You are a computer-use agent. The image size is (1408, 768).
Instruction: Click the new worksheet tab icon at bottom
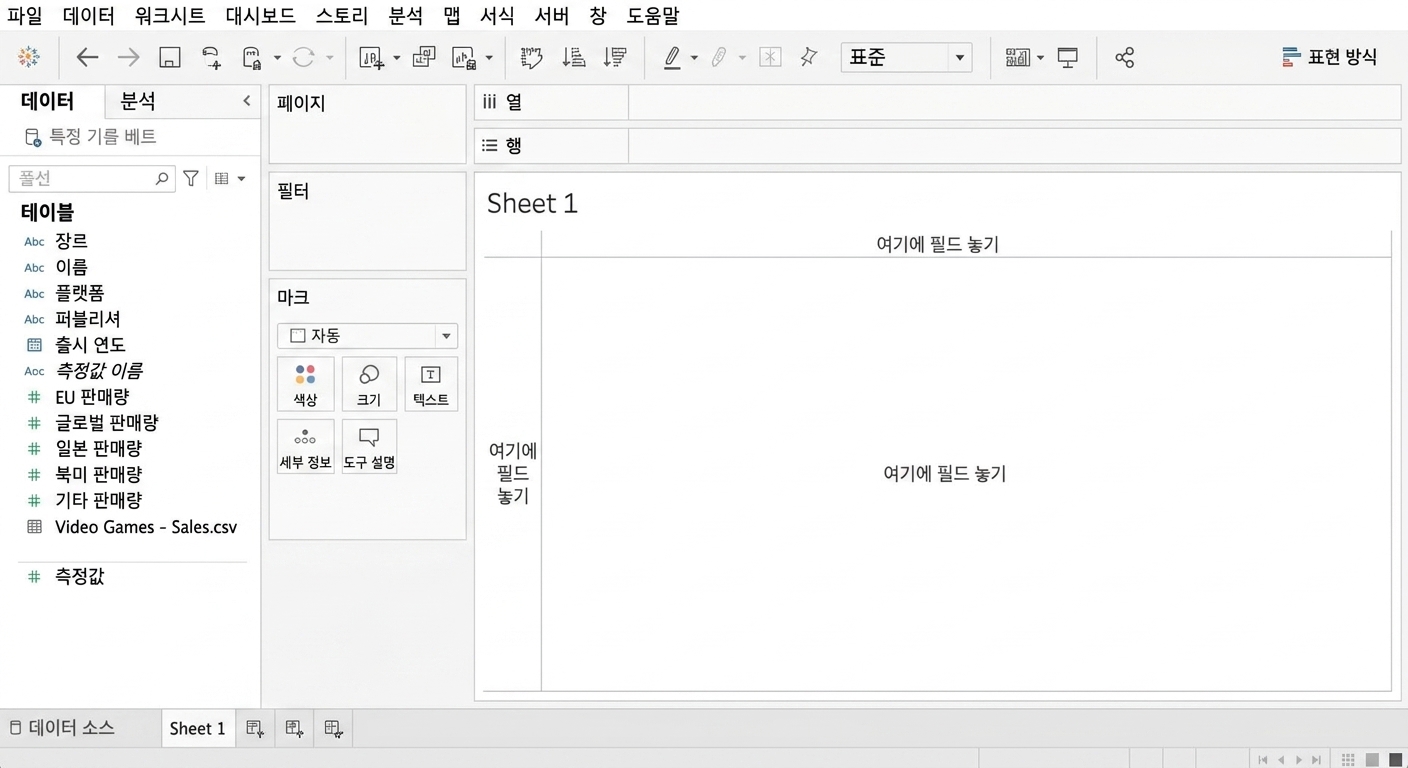pos(255,729)
